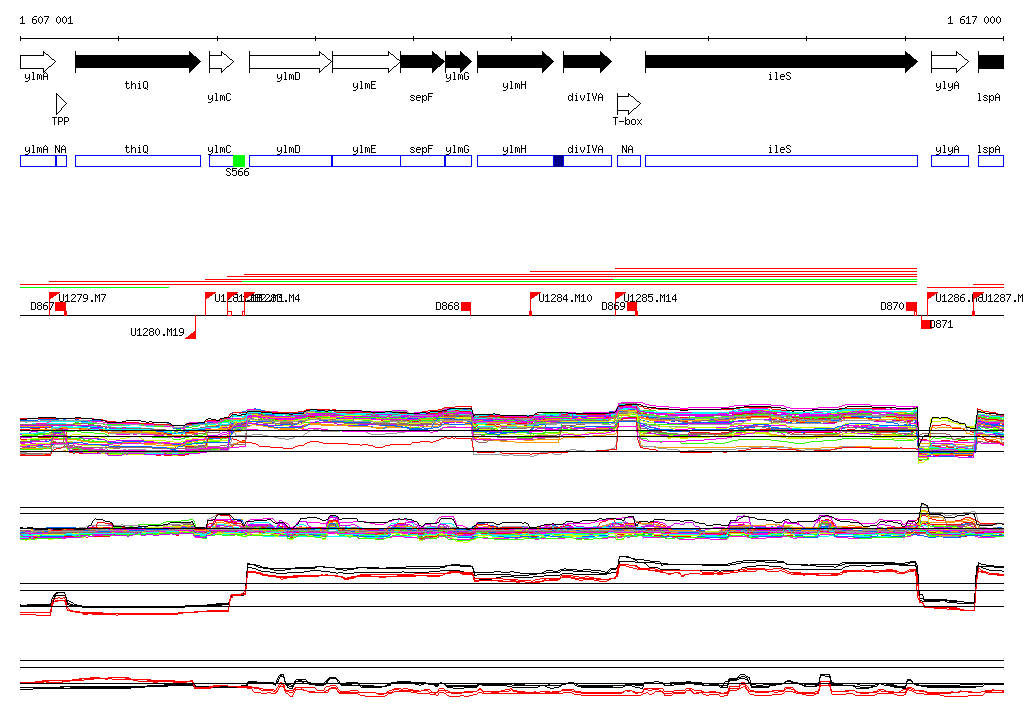
Task: Click the white ylmE gene arrow
Action: point(366,62)
